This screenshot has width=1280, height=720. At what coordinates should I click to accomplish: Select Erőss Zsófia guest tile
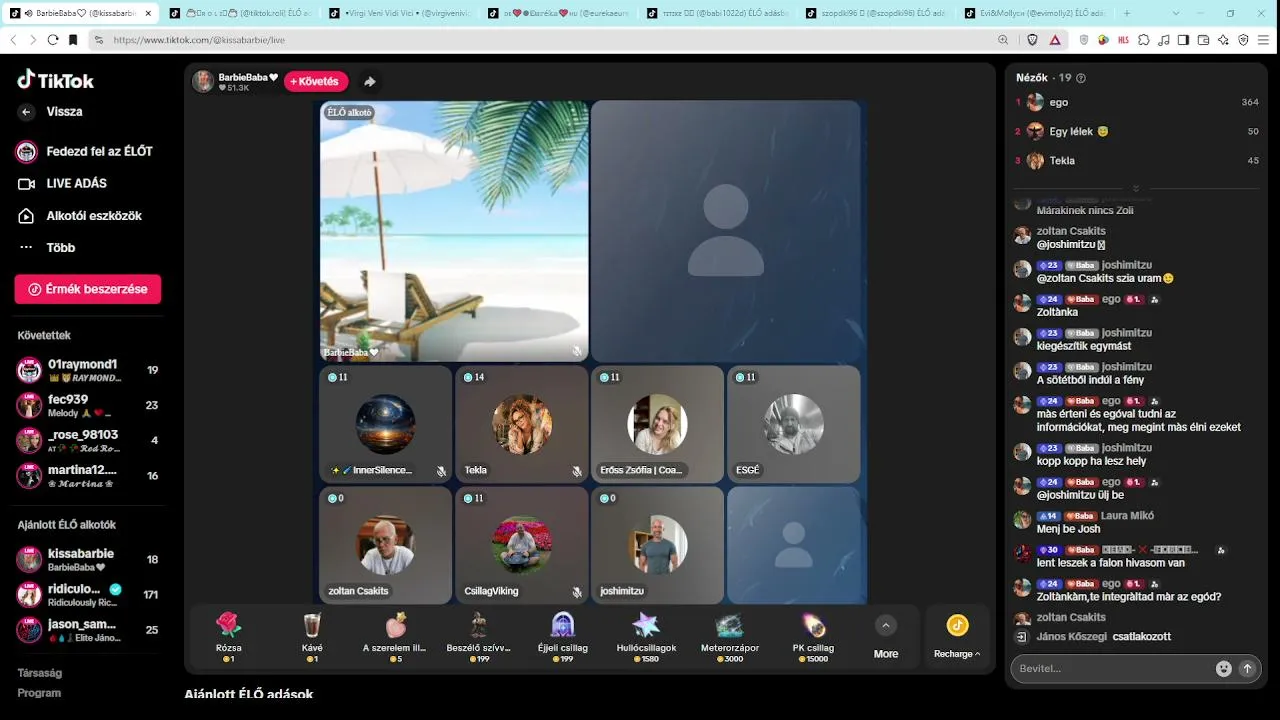657,424
